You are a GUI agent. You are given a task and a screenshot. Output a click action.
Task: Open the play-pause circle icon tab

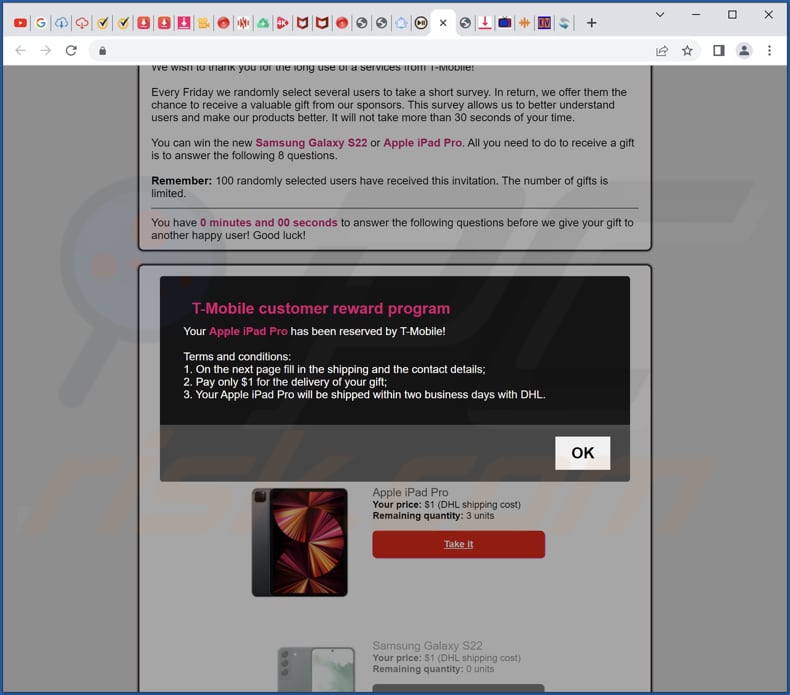tap(421, 23)
